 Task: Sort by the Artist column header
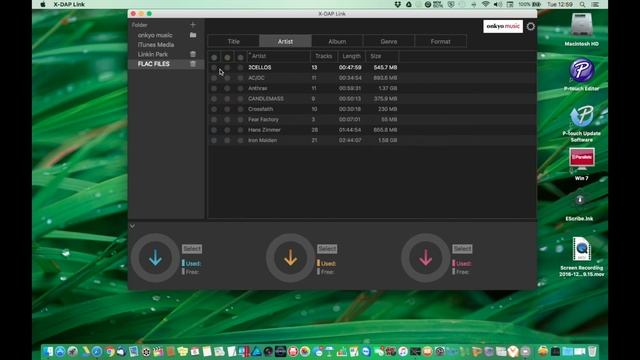(x=278, y=56)
